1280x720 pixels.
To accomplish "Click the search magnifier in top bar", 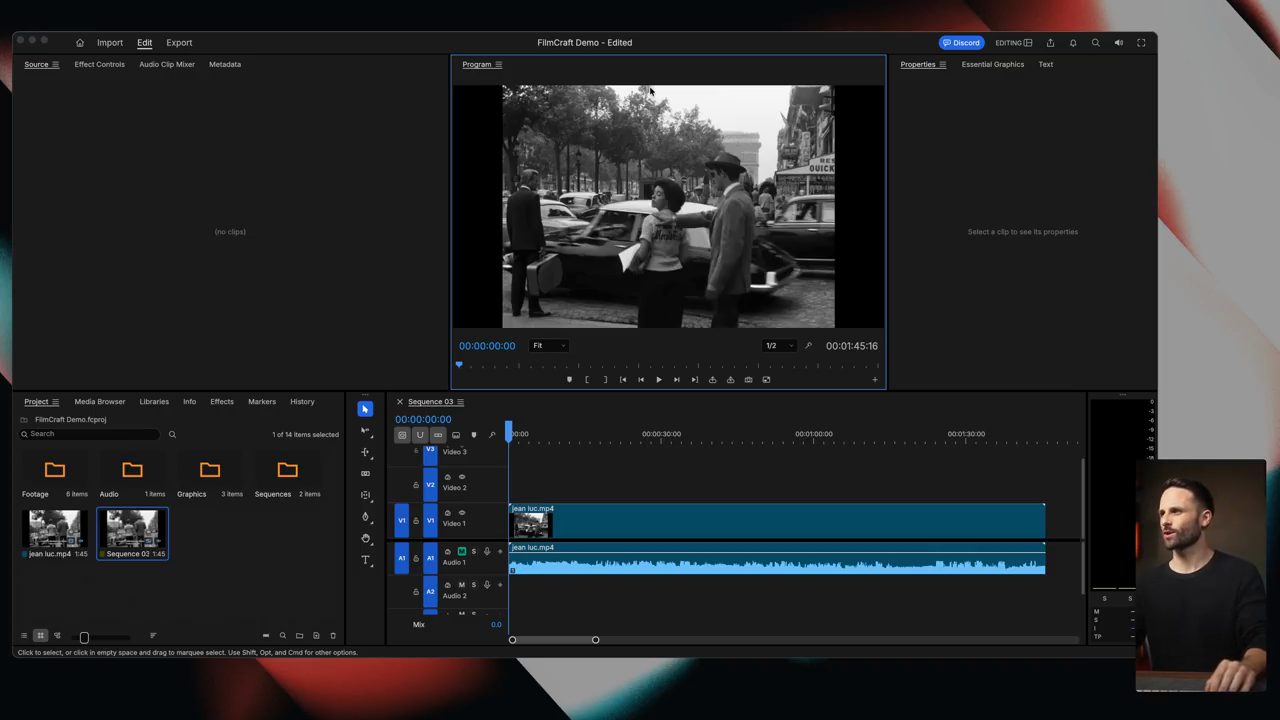I will tap(1095, 43).
